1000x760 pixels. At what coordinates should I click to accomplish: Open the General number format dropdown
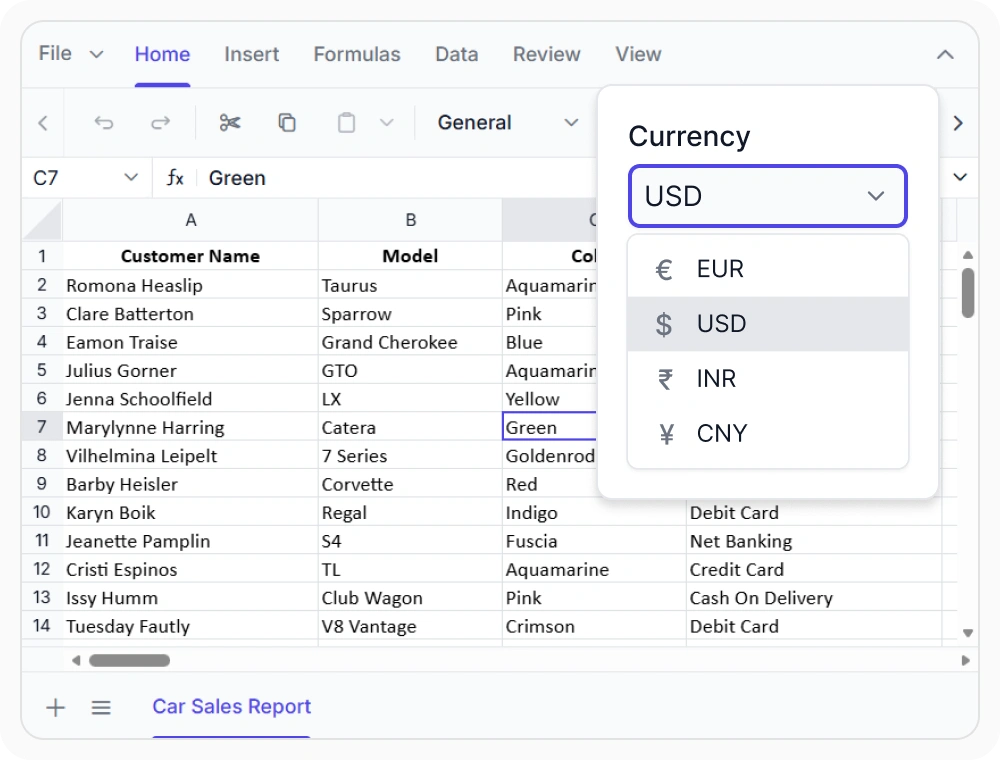pyautogui.click(x=508, y=122)
